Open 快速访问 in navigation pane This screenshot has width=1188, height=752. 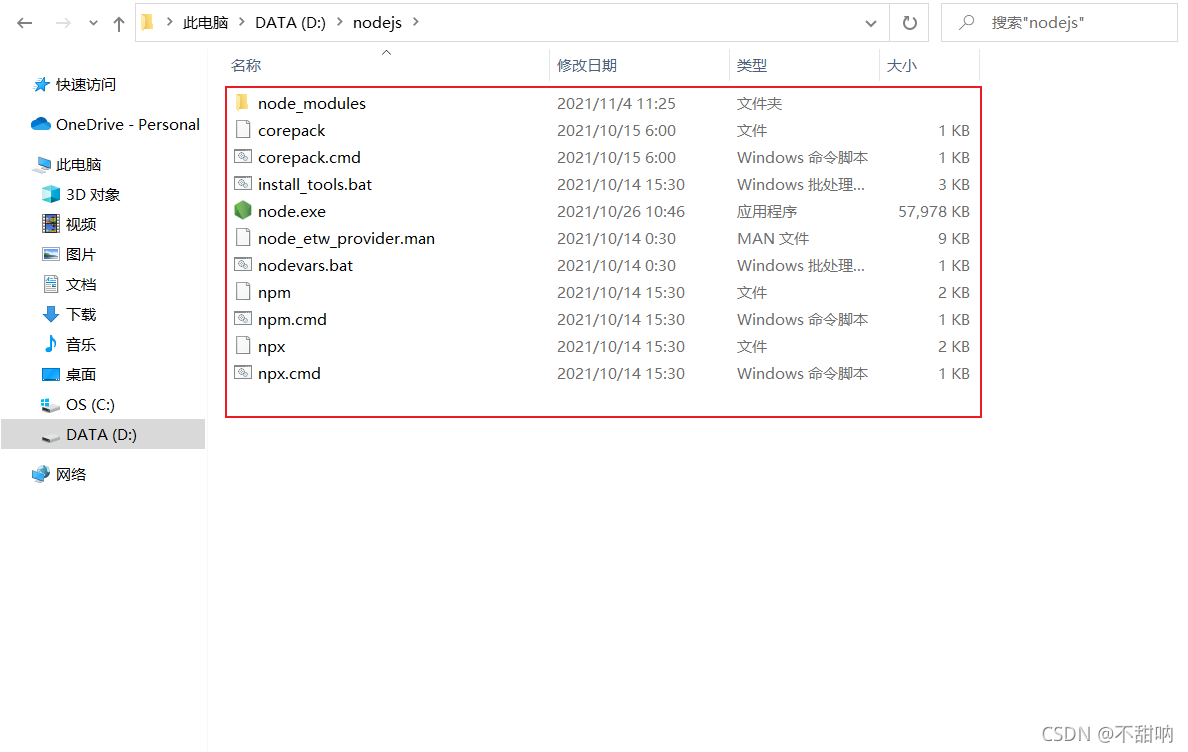(x=86, y=85)
